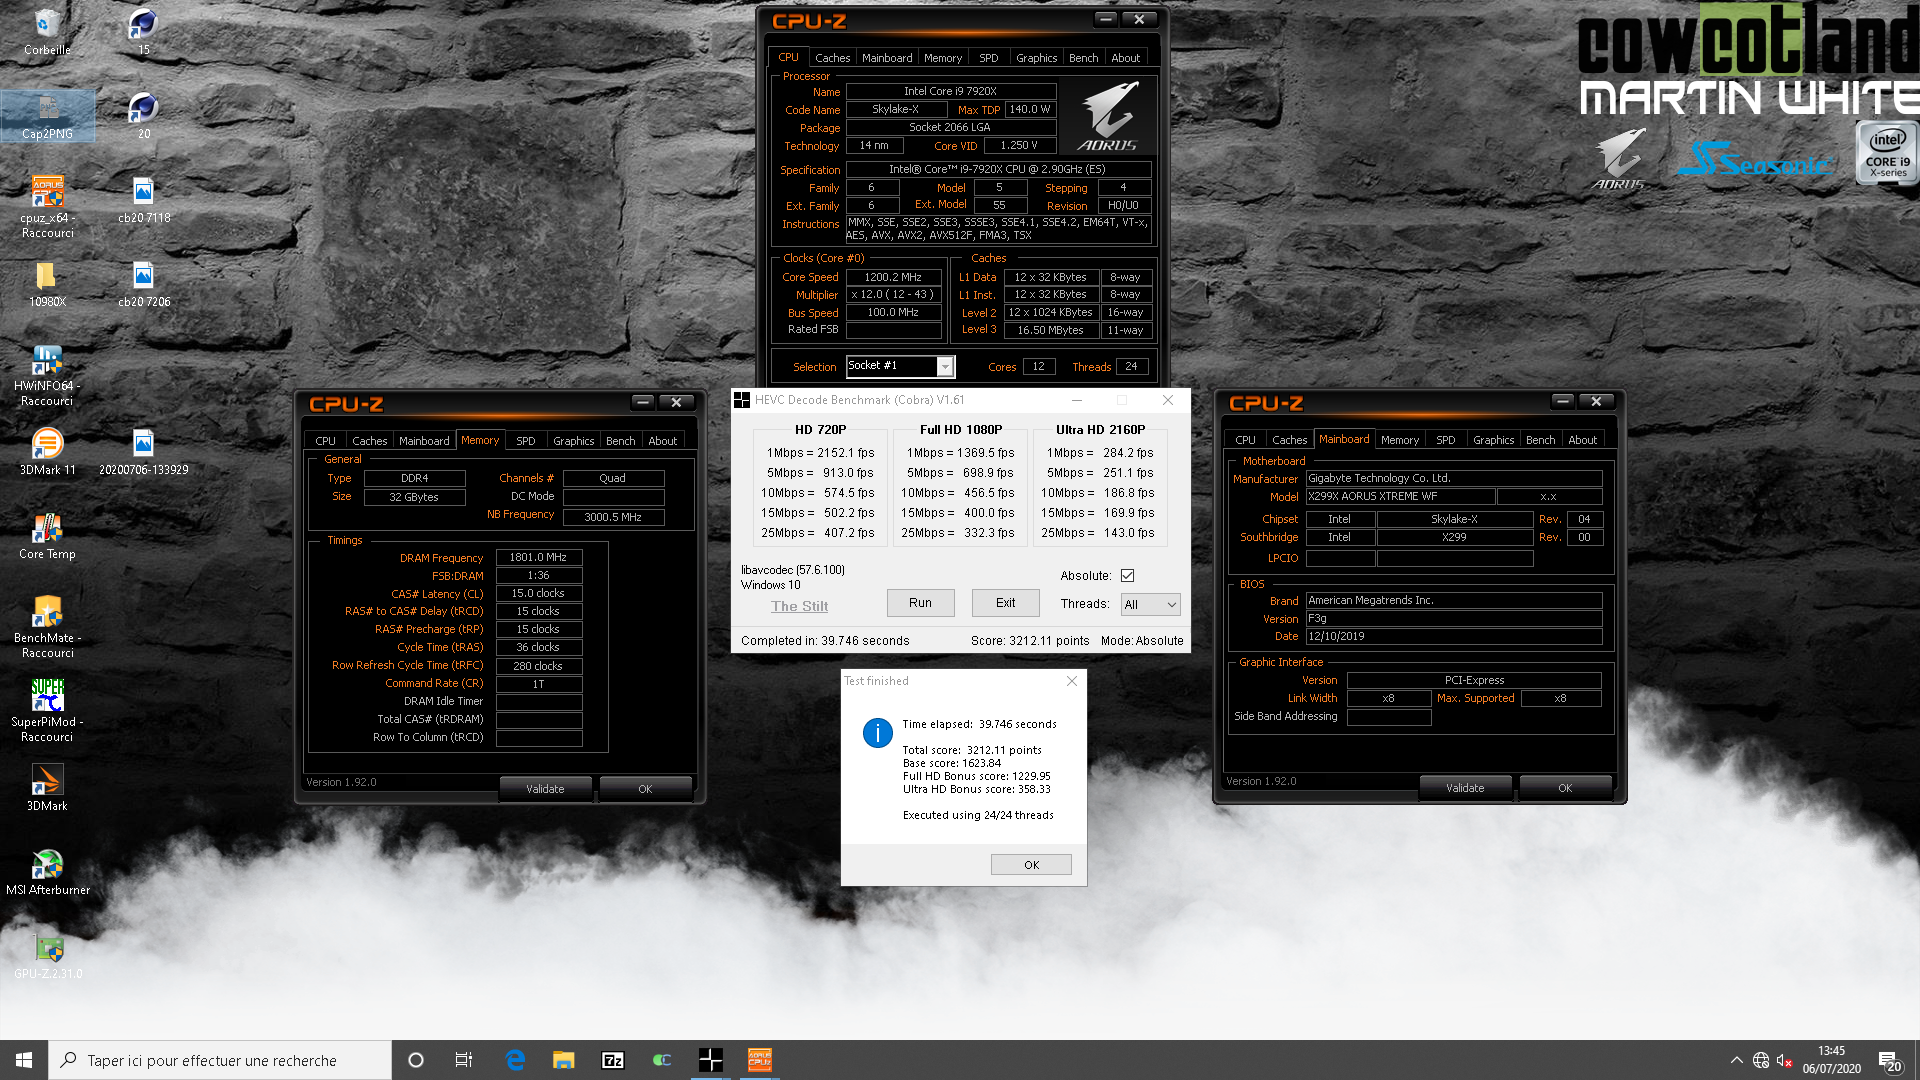Click the Intel Core i9 7920X name field
The image size is (1920, 1080).
(950, 91)
